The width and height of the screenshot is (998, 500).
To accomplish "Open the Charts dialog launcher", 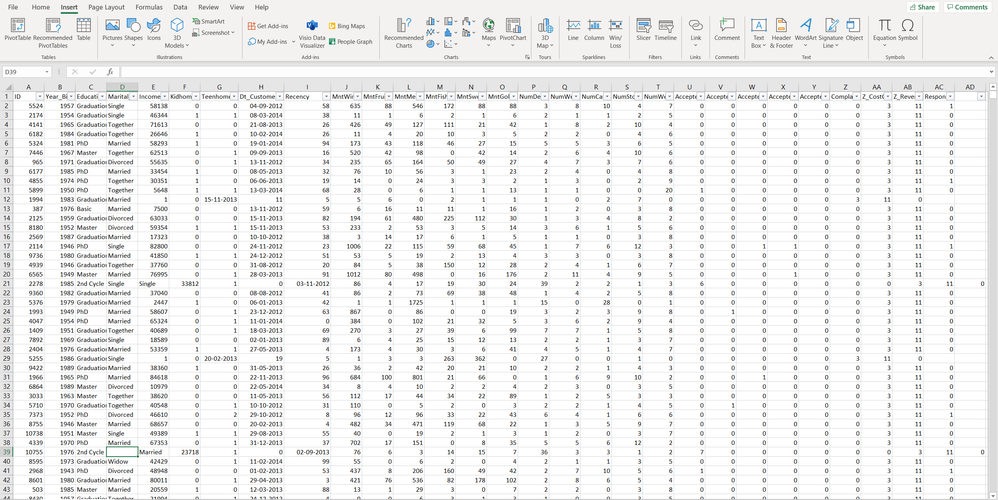I will [527, 57].
